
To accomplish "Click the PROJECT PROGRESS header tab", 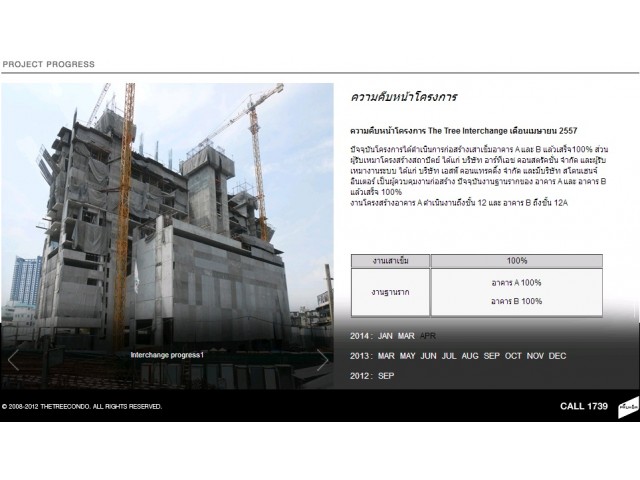I will [48, 64].
